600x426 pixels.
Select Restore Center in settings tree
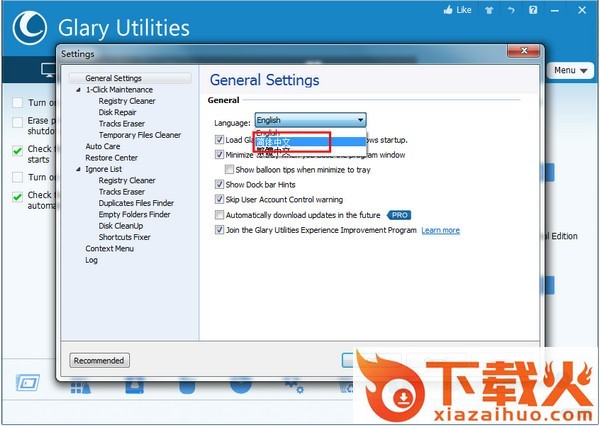[111, 158]
